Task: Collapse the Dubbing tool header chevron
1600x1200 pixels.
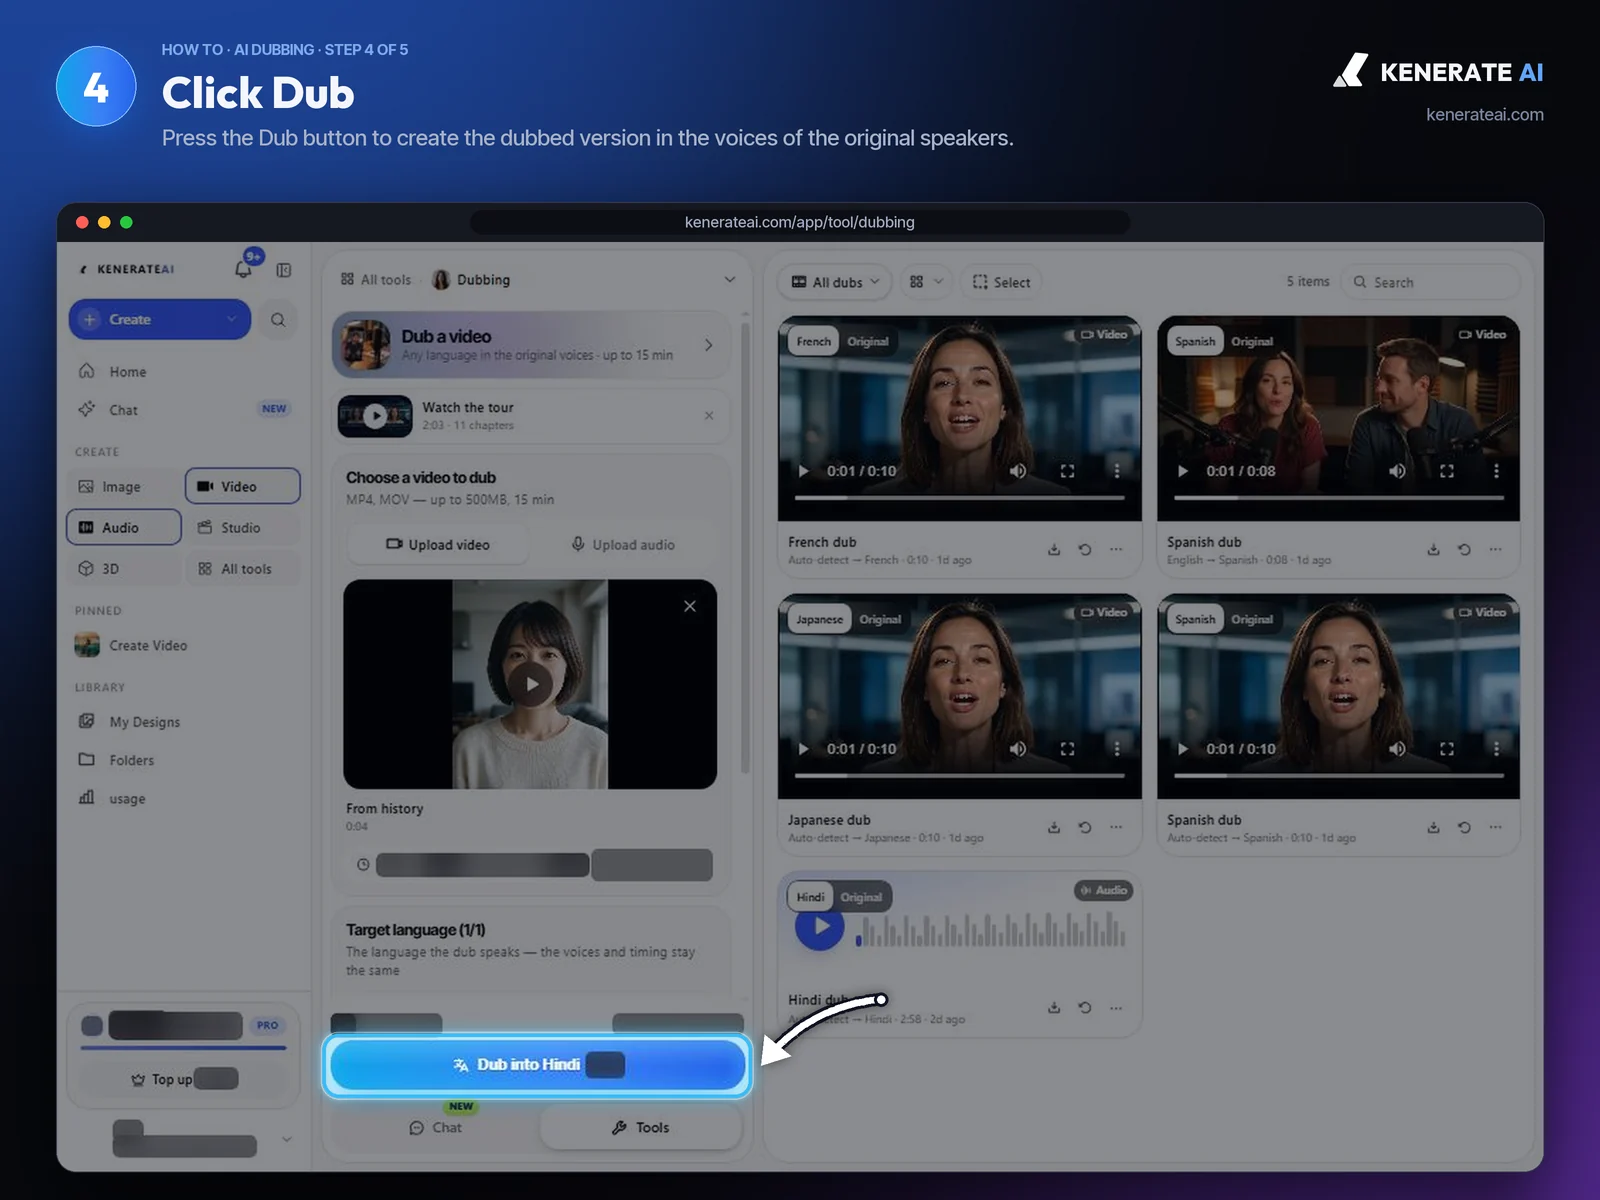Action: point(730,280)
